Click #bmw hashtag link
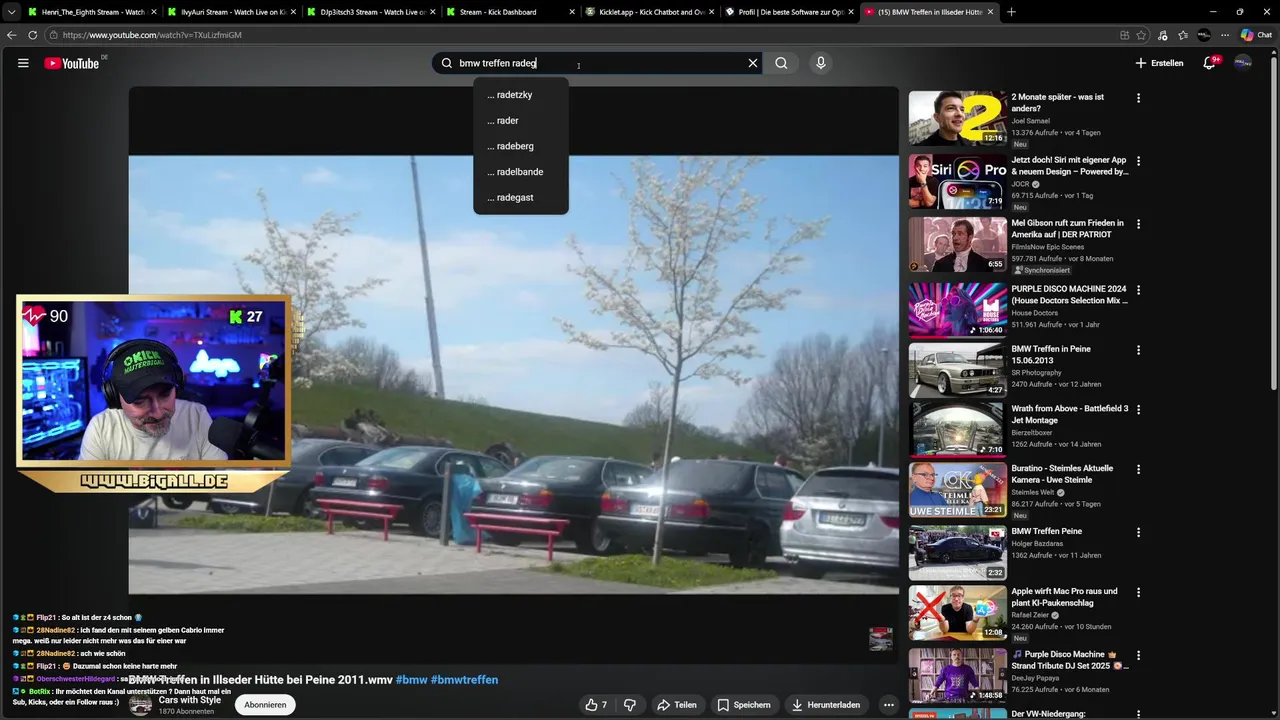 click(411, 680)
